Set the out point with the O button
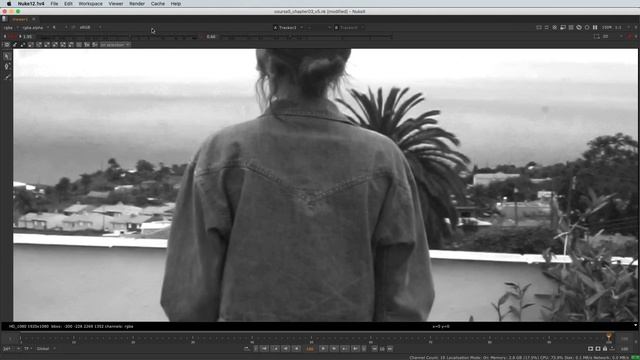 pyautogui.click(x=364, y=349)
